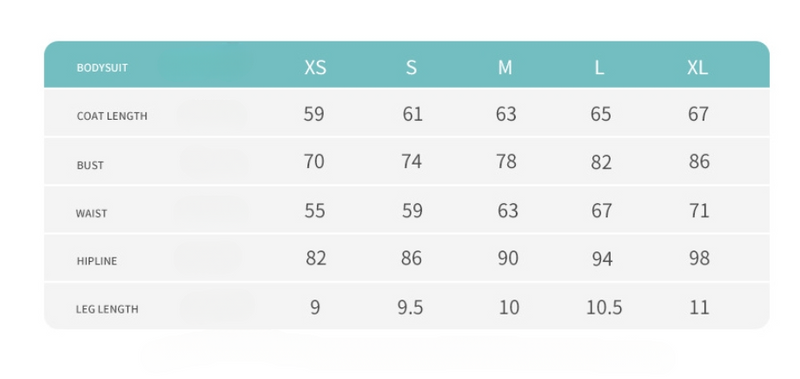
Task: Click the XS size column header
Action: tap(315, 67)
